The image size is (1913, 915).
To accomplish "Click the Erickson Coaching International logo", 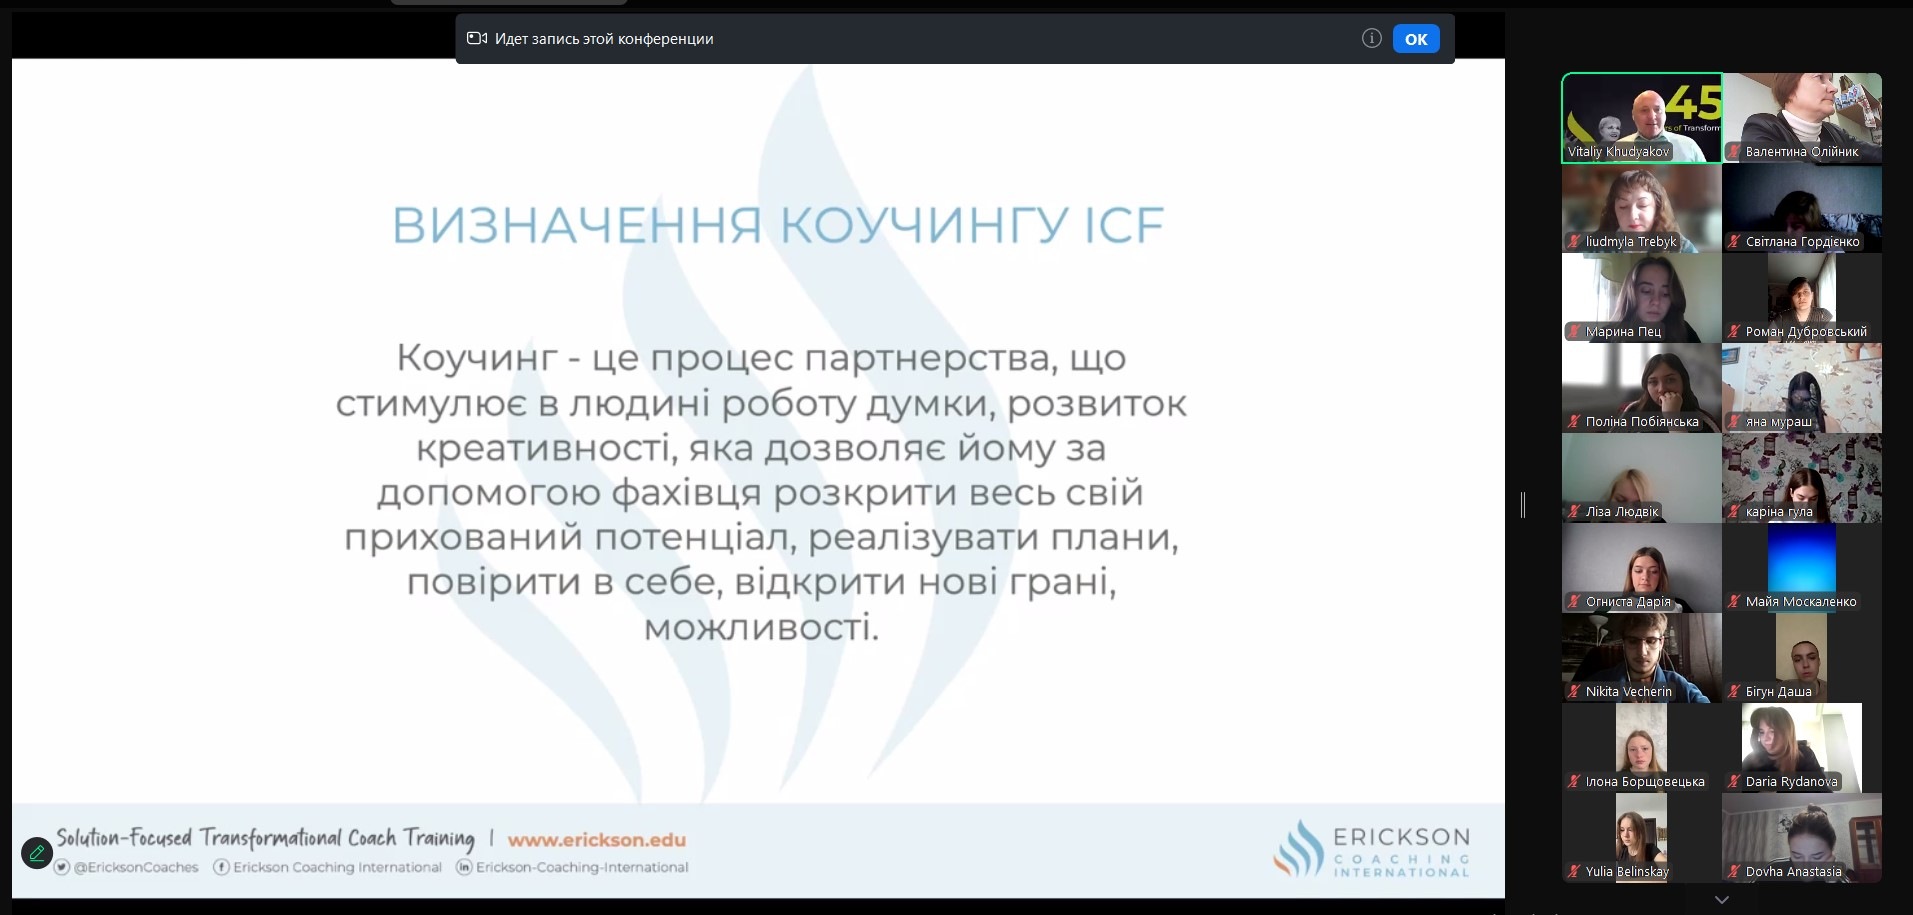I will [x=1371, y=850].
